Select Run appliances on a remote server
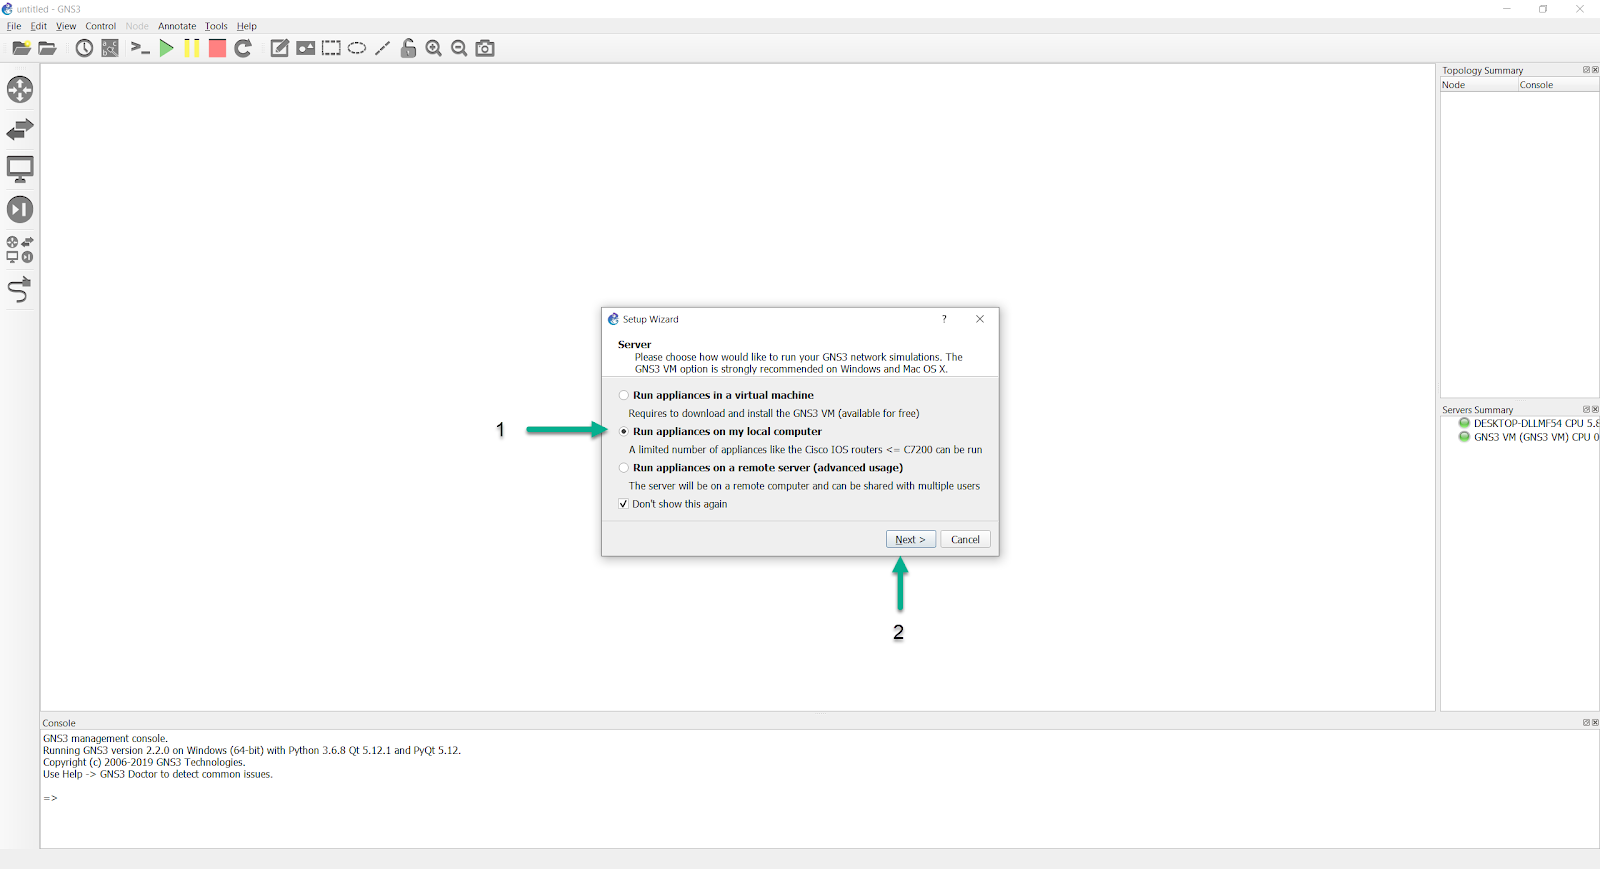 pos(761,467)
